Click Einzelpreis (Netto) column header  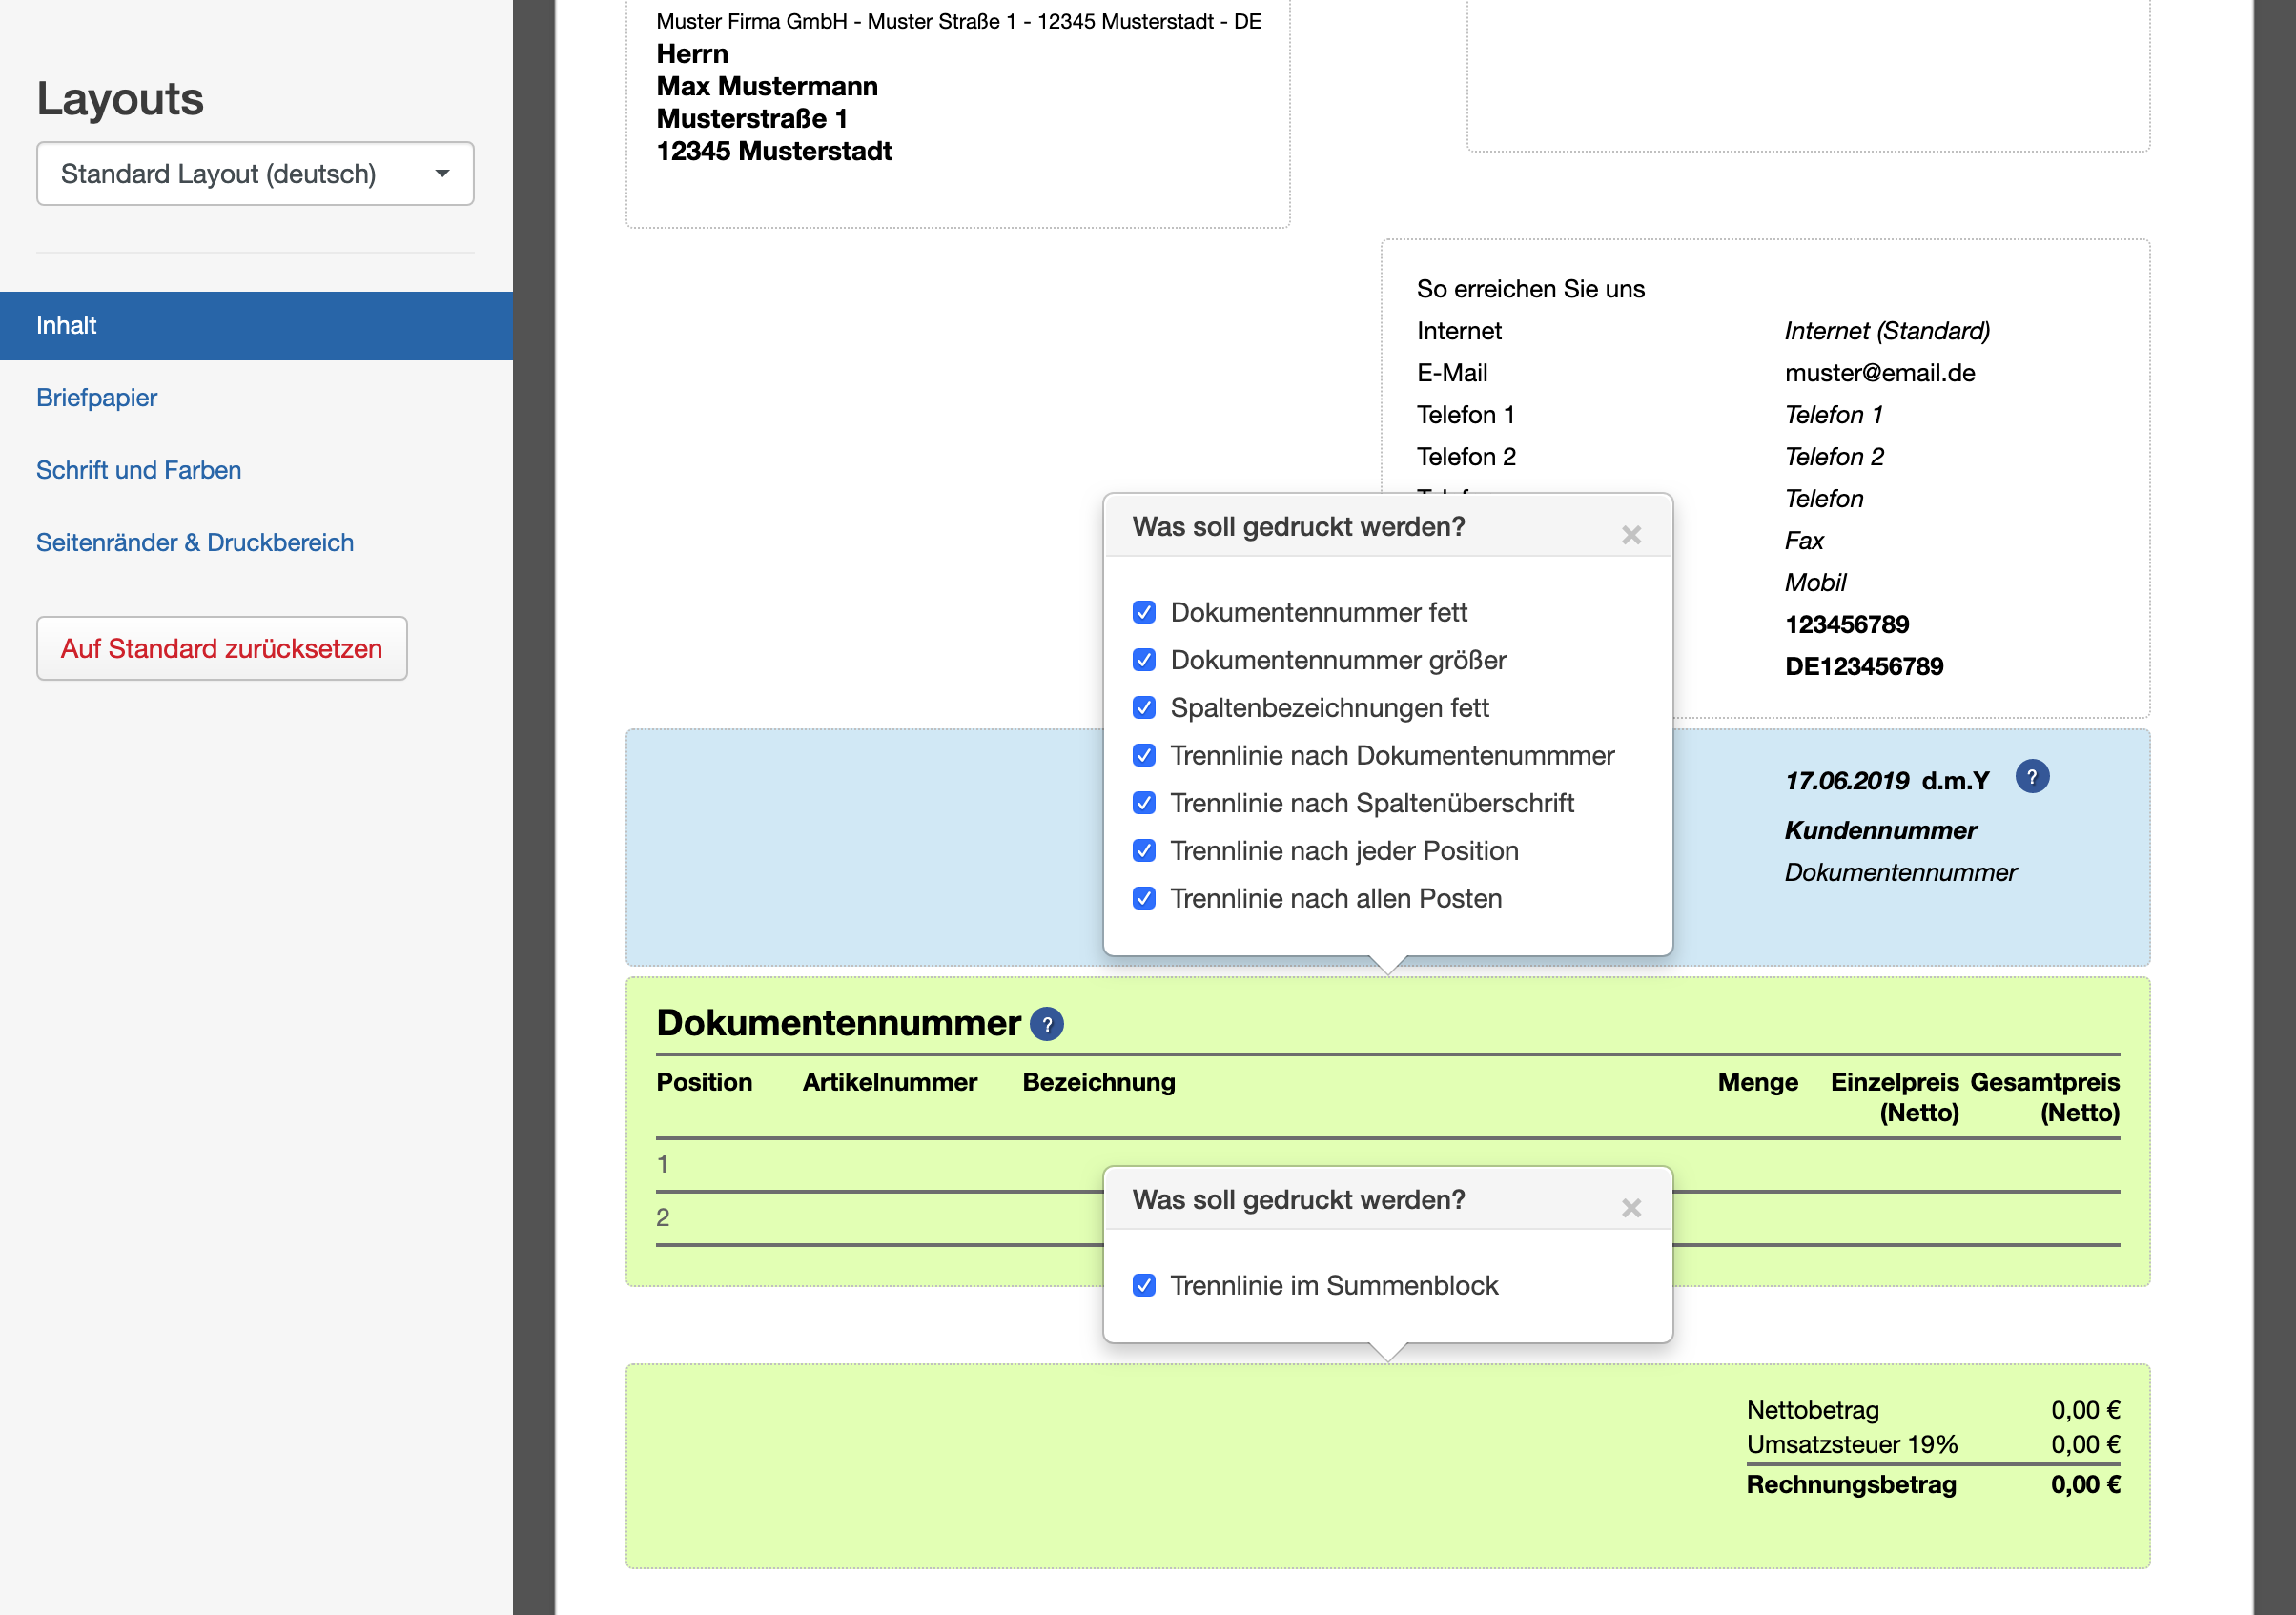[x=1894, y=1097]
